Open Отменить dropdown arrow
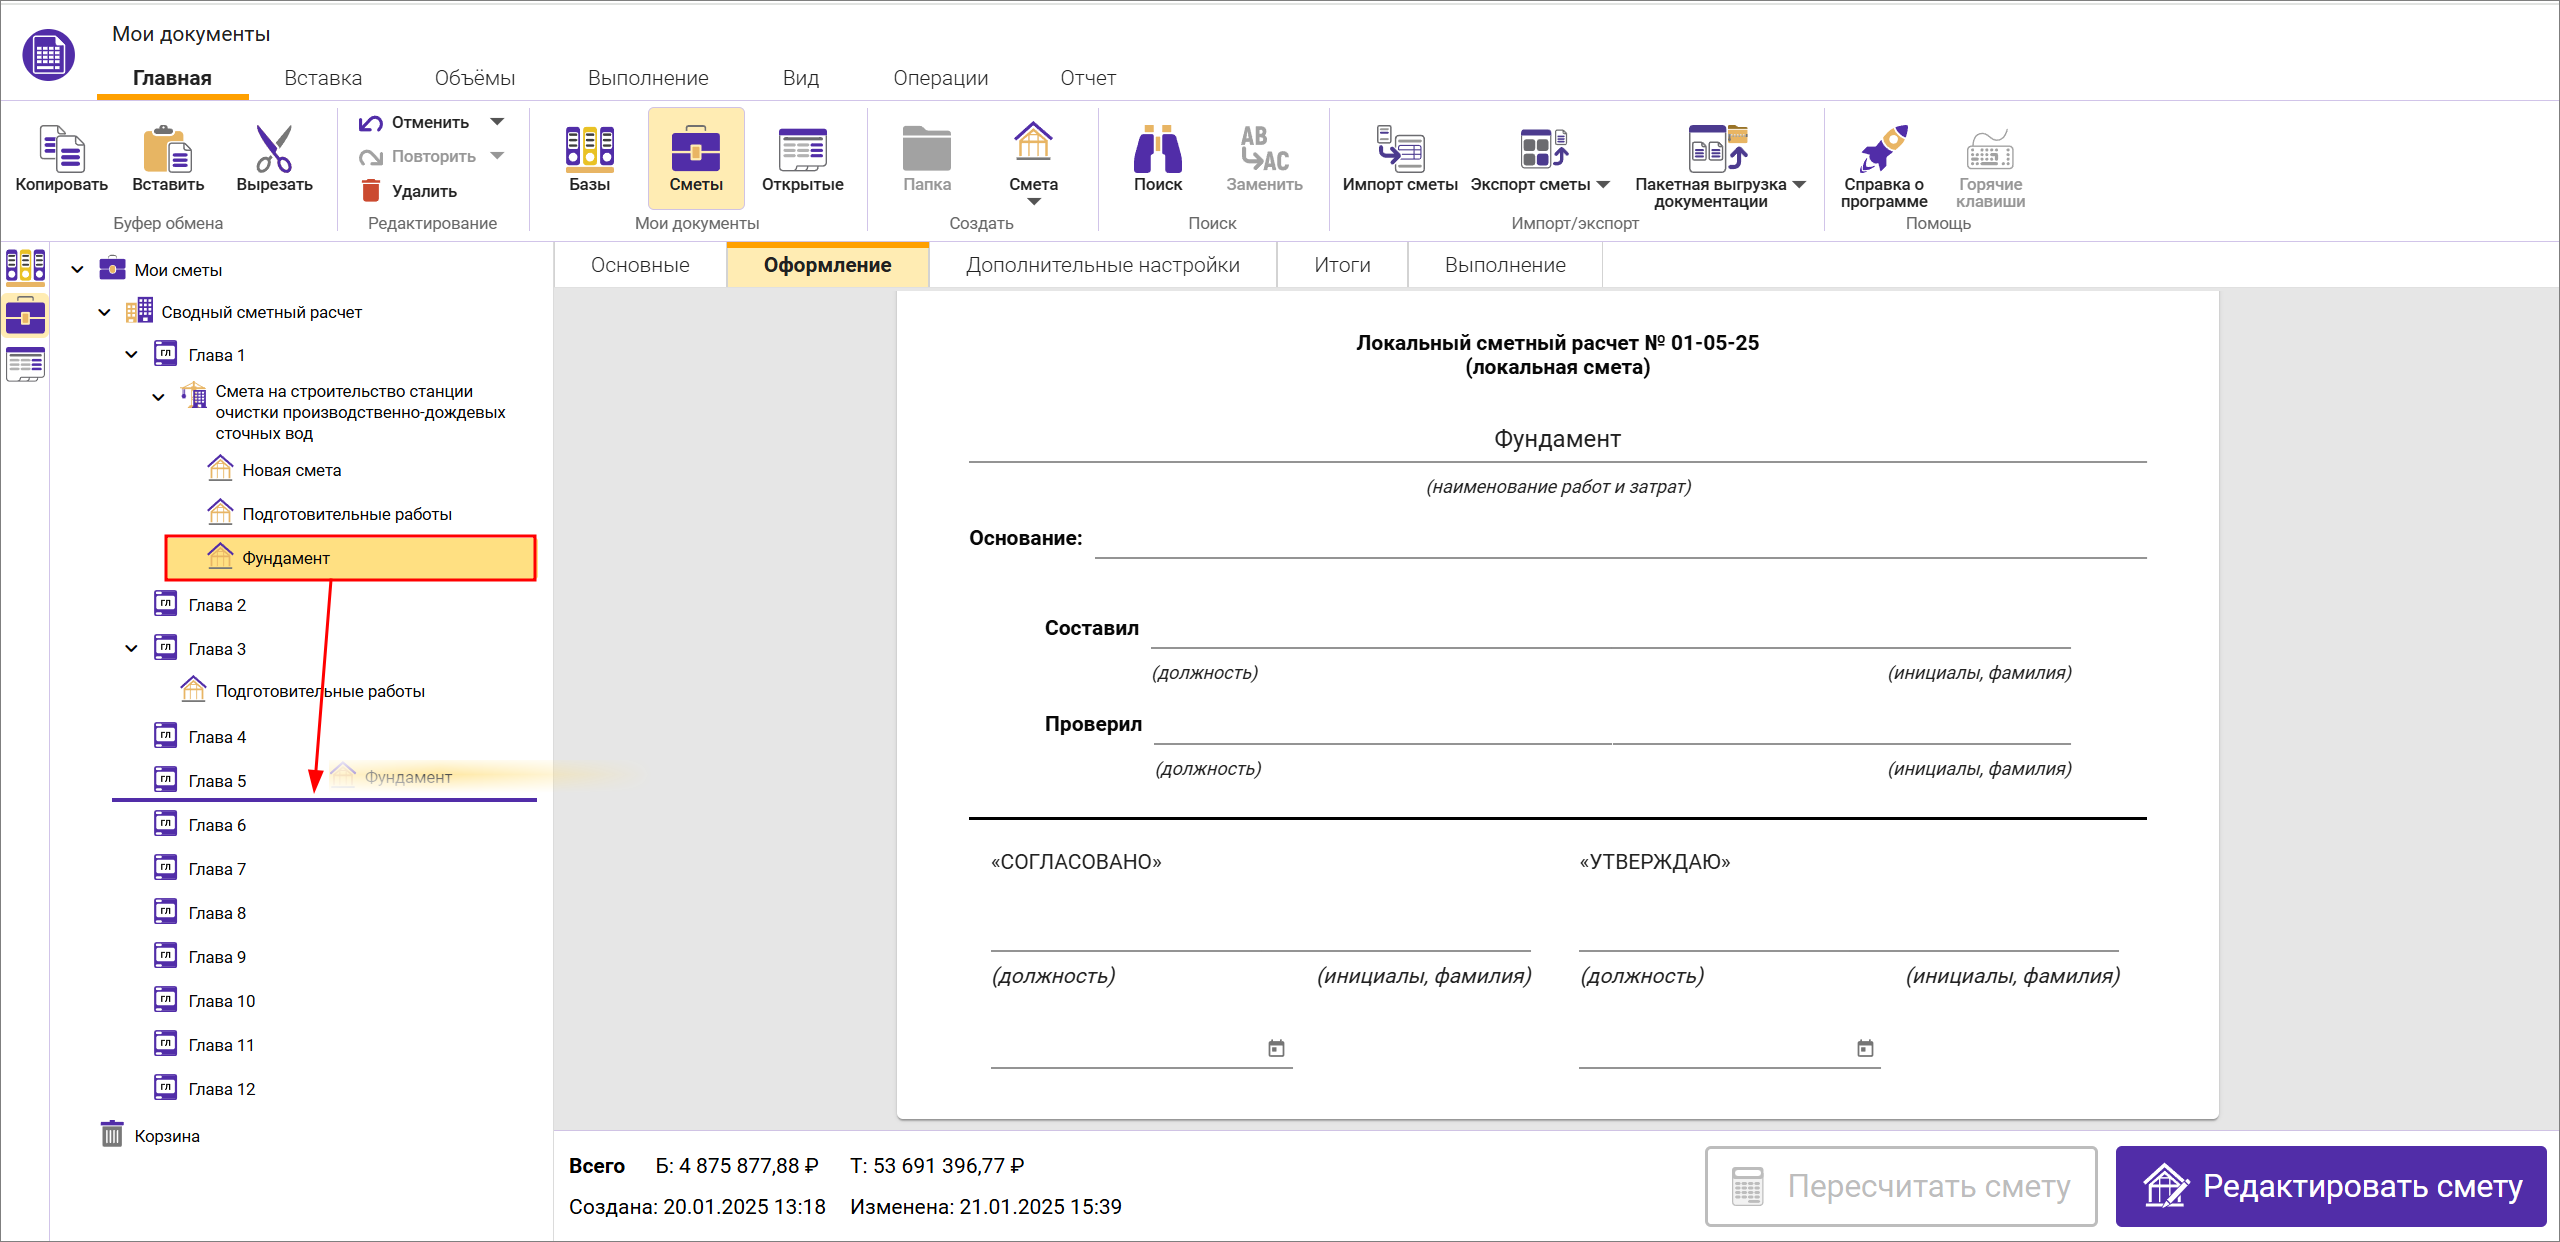The image size is (2560, 1242). [497, 122]
